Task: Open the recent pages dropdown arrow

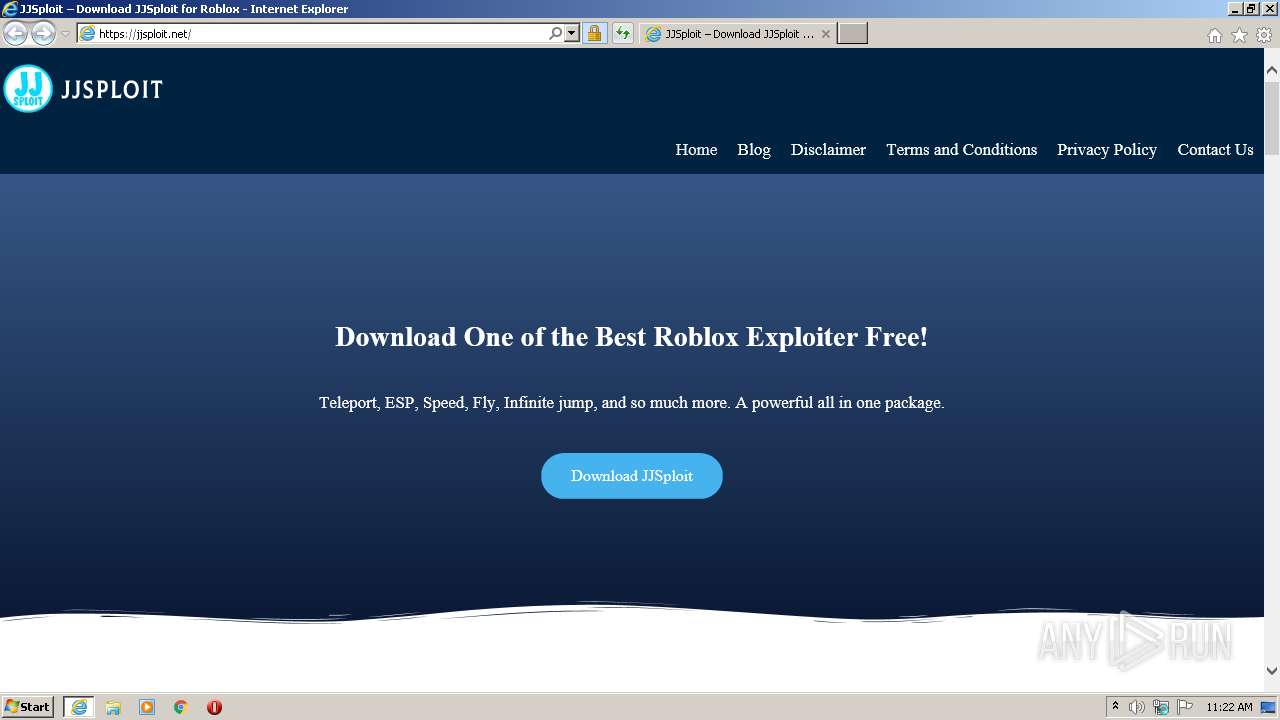Action: pos(65,34)
